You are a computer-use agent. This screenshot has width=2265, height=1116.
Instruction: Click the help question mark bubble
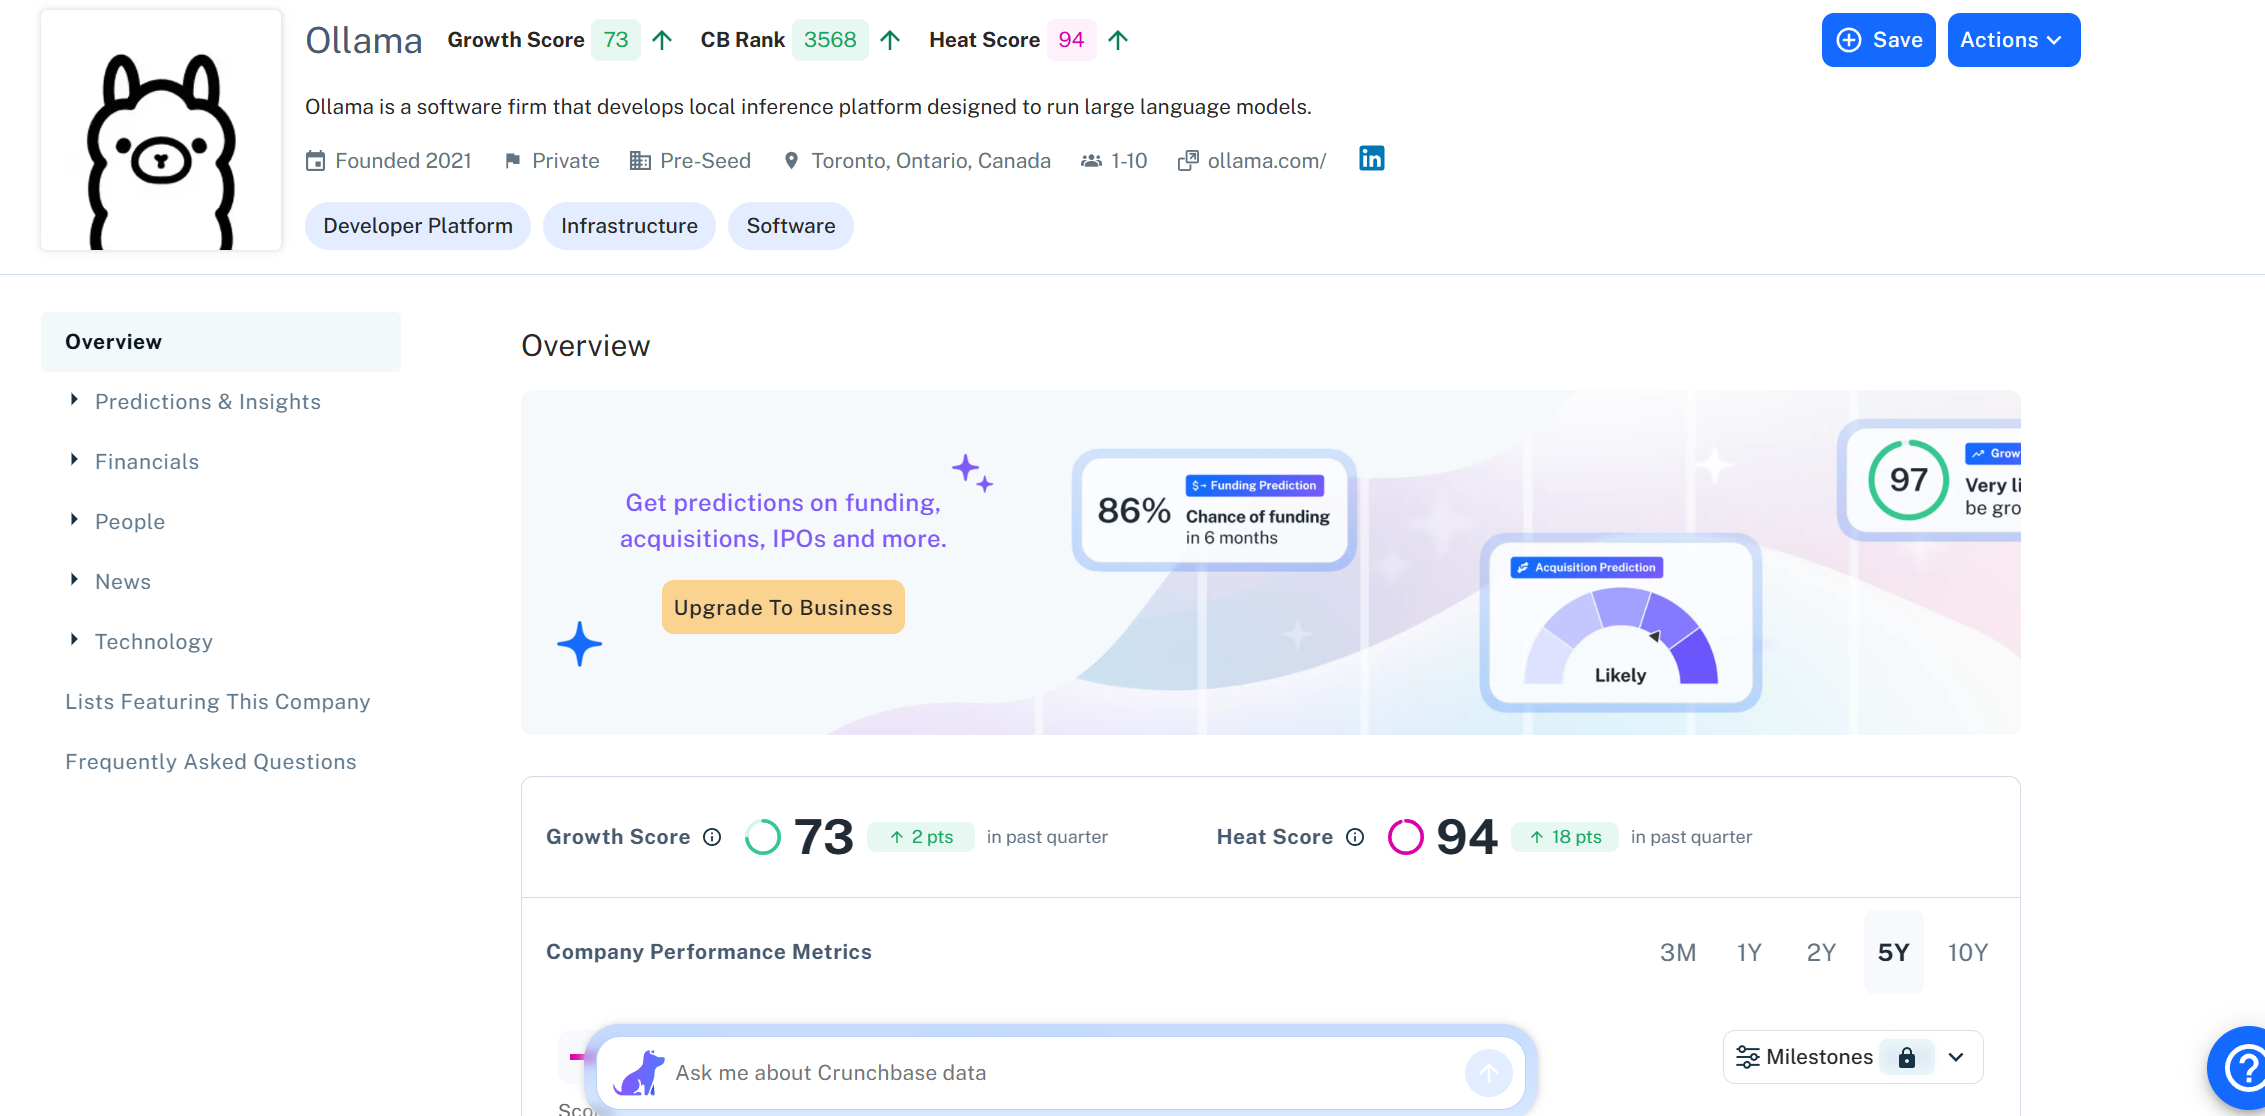[x=2242, y=1068]
